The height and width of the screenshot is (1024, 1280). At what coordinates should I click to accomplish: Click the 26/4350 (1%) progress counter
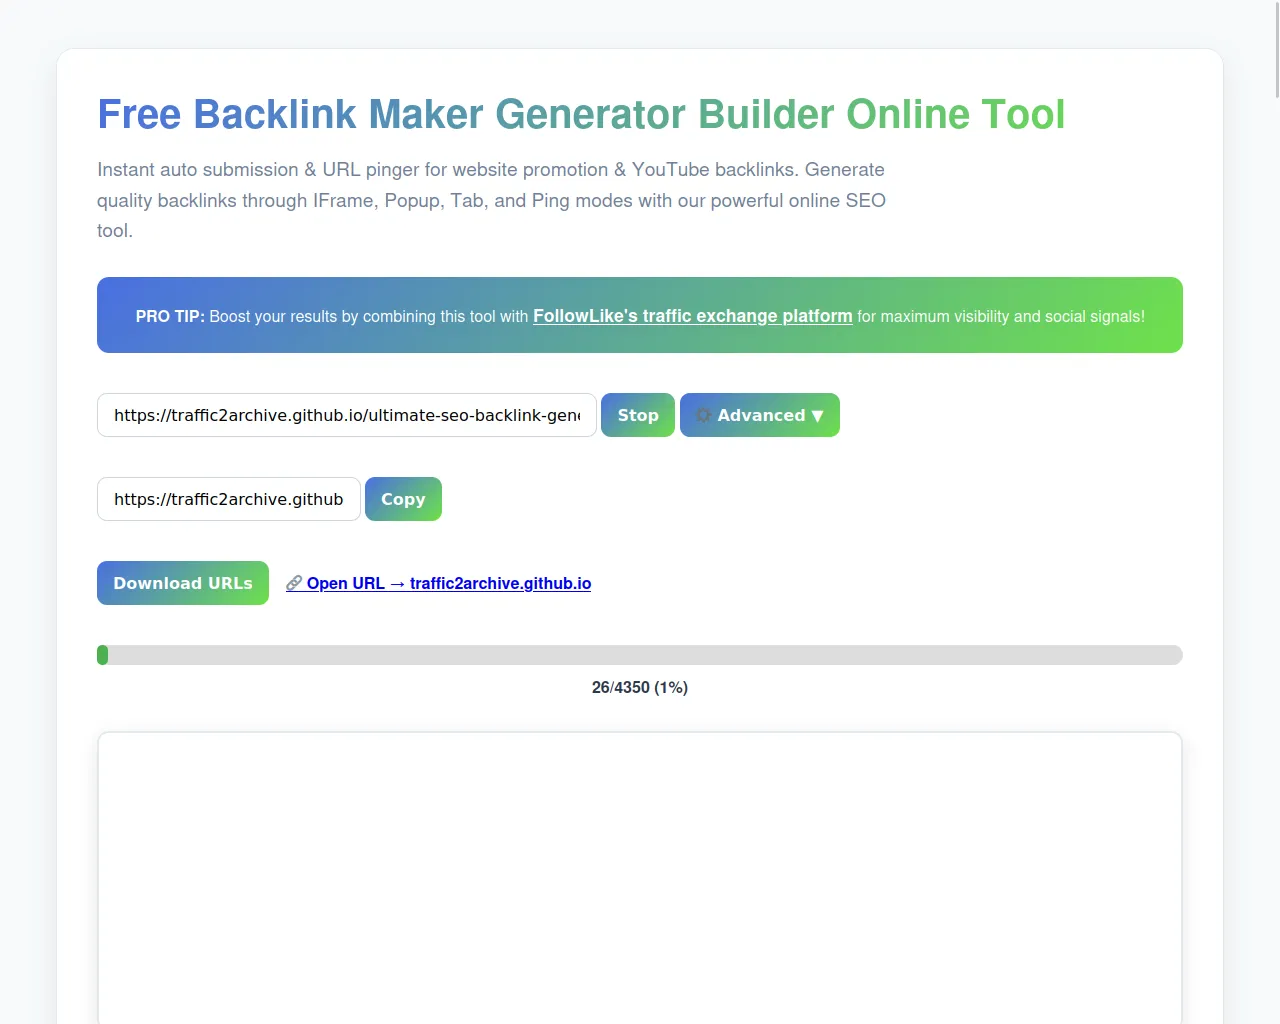[x=640, y=687]
